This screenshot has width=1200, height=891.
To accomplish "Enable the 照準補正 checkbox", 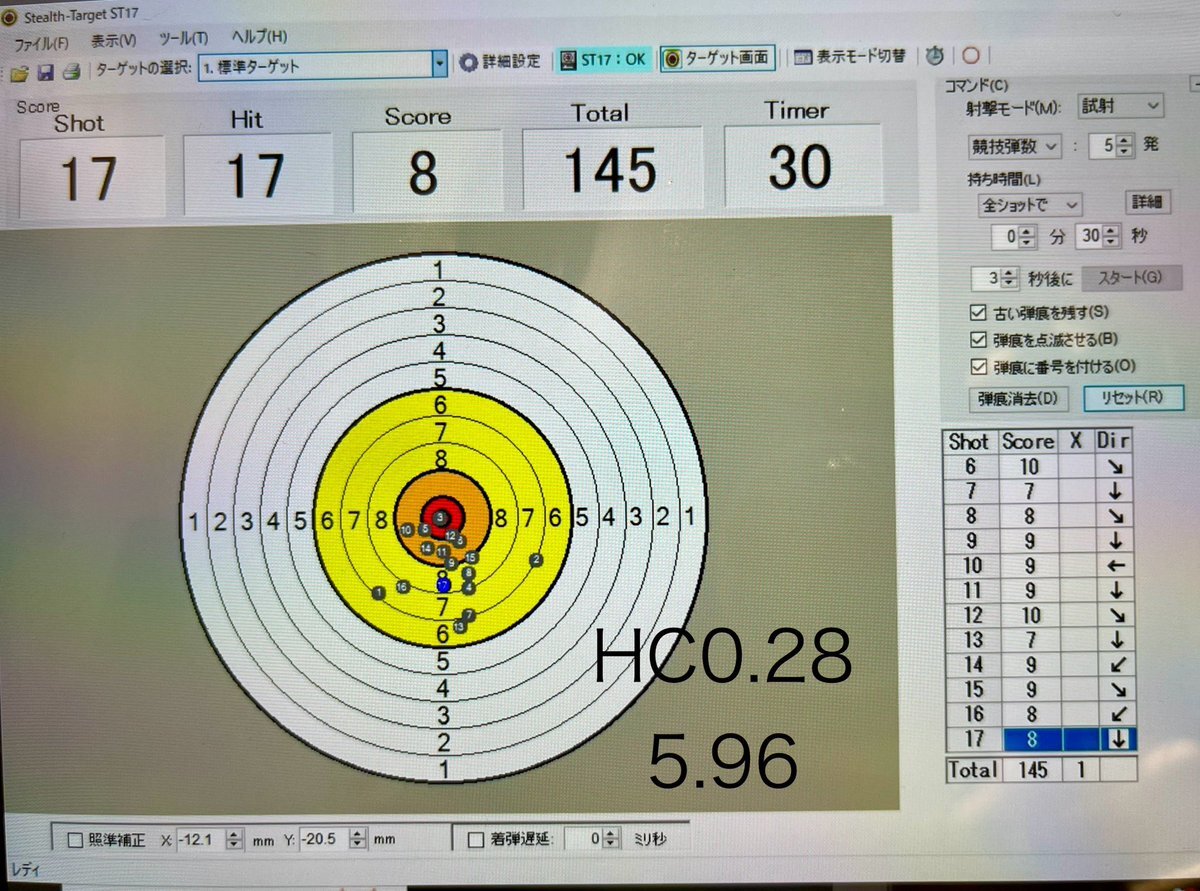I will [74, 841].
